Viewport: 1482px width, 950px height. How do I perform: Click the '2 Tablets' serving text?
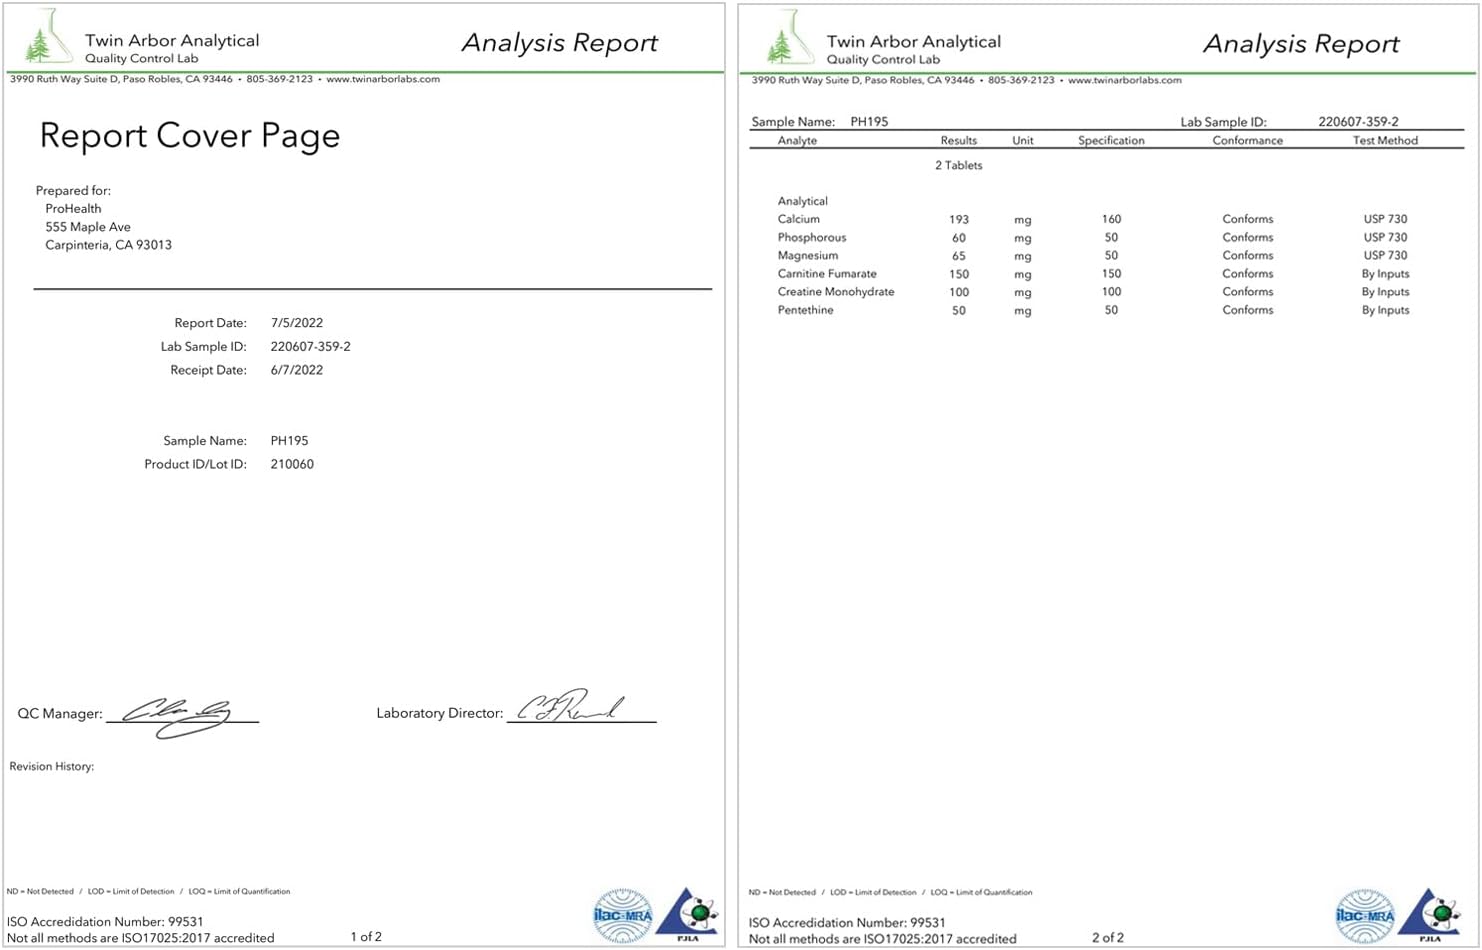pos(958,166)
